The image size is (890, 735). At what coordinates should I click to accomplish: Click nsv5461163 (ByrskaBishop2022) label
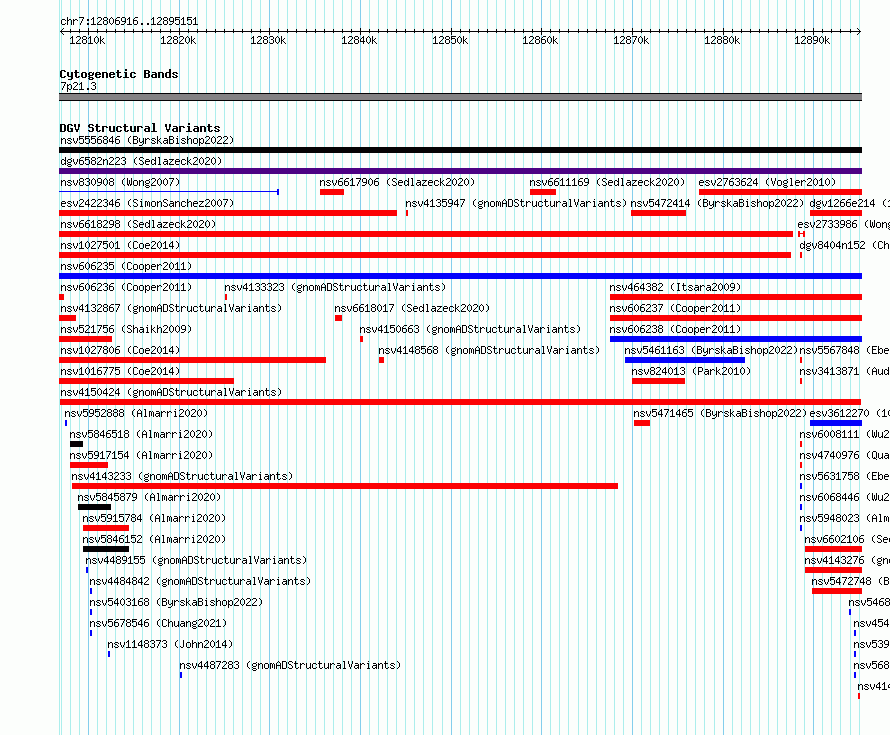pyautogui.click(x=711, y=350)
